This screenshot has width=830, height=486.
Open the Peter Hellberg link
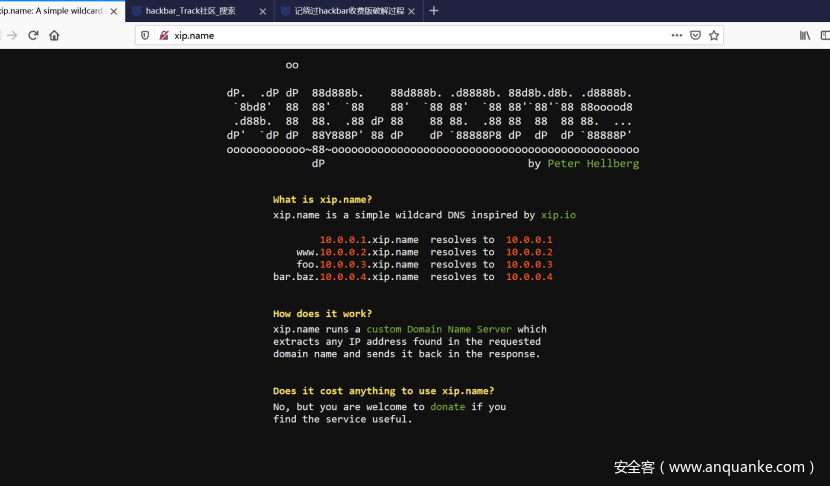tap(593, 164)
